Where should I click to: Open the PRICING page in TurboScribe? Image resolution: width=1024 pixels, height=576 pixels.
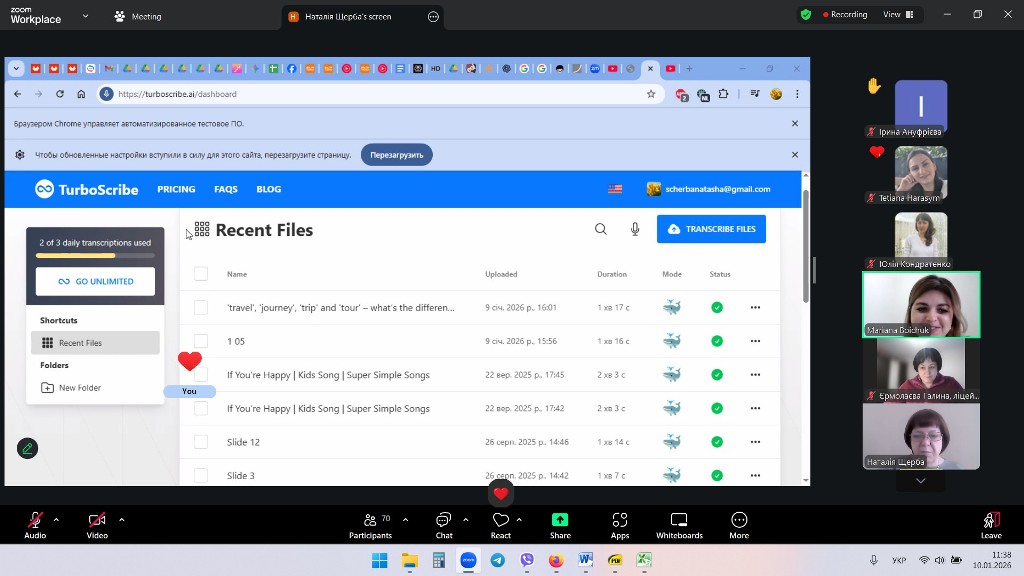[x=176, y=189]
